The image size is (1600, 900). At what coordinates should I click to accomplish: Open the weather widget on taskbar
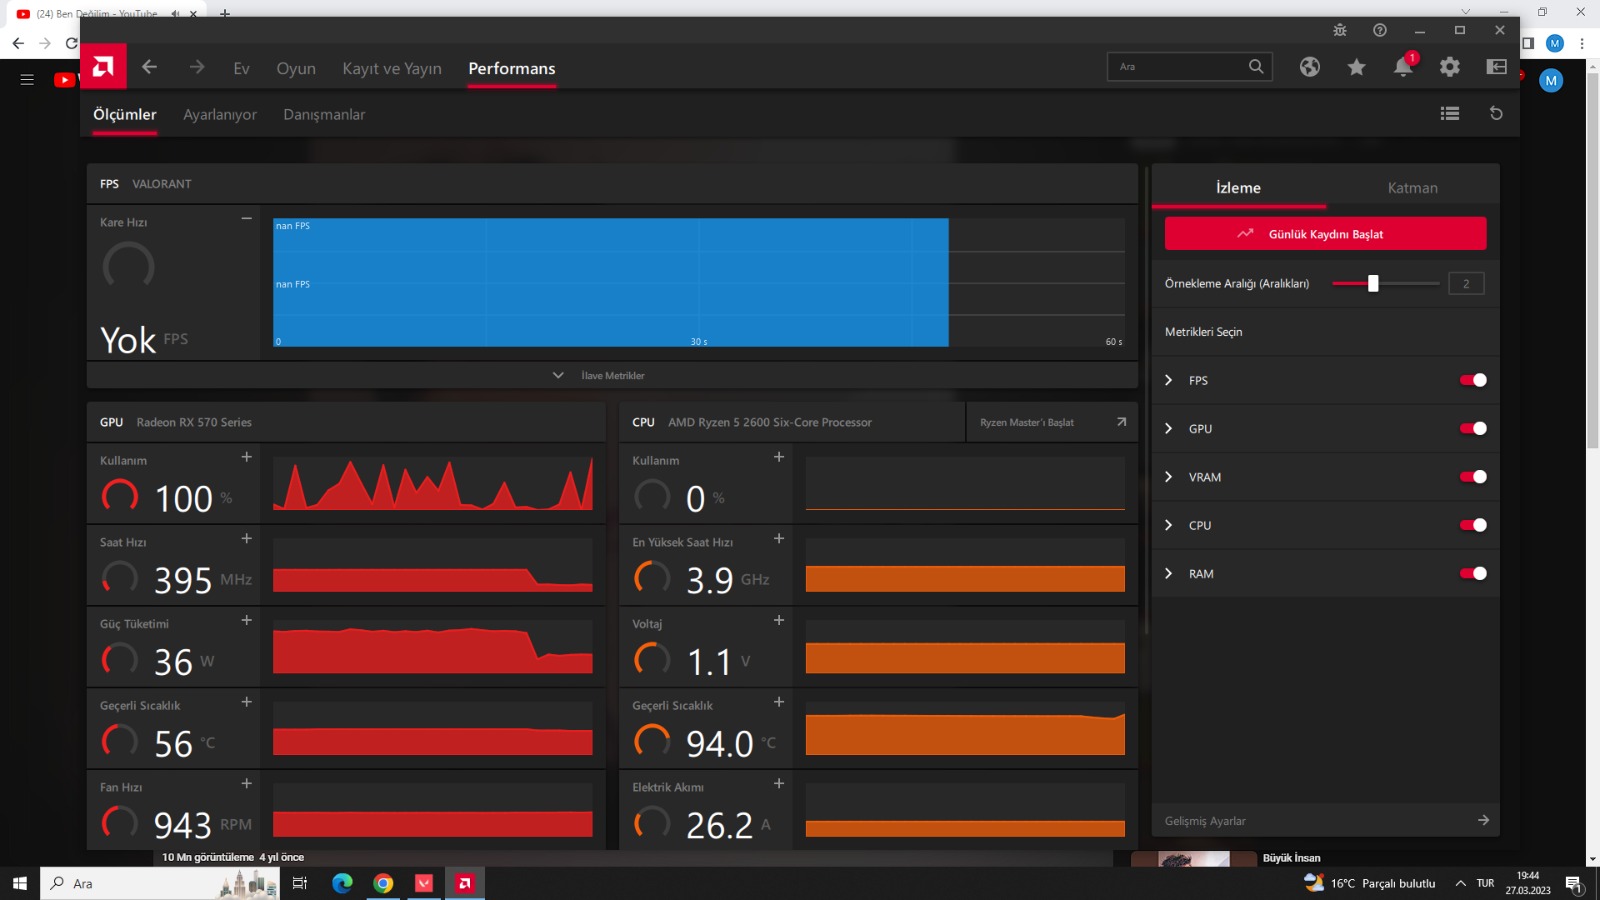pos(1369,883)
